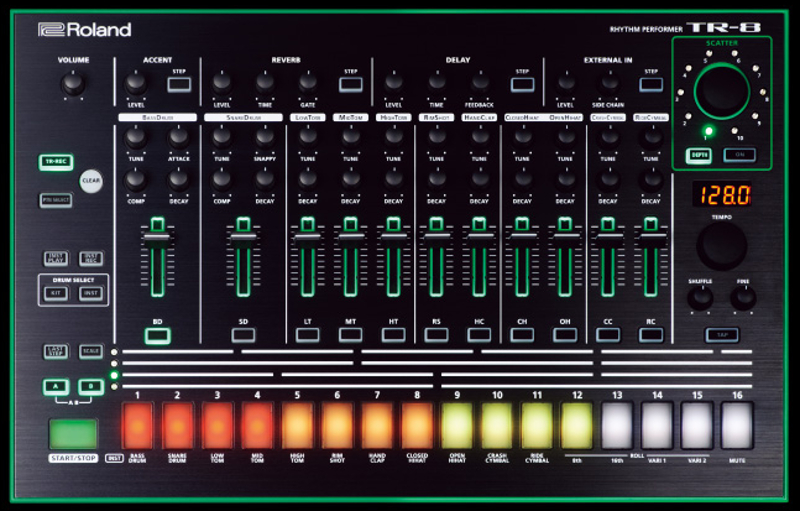This screenshot has height=511, width=800.
Task: Tap step pad 10 Crash Cymbal
Action: (x=497, y=425)
